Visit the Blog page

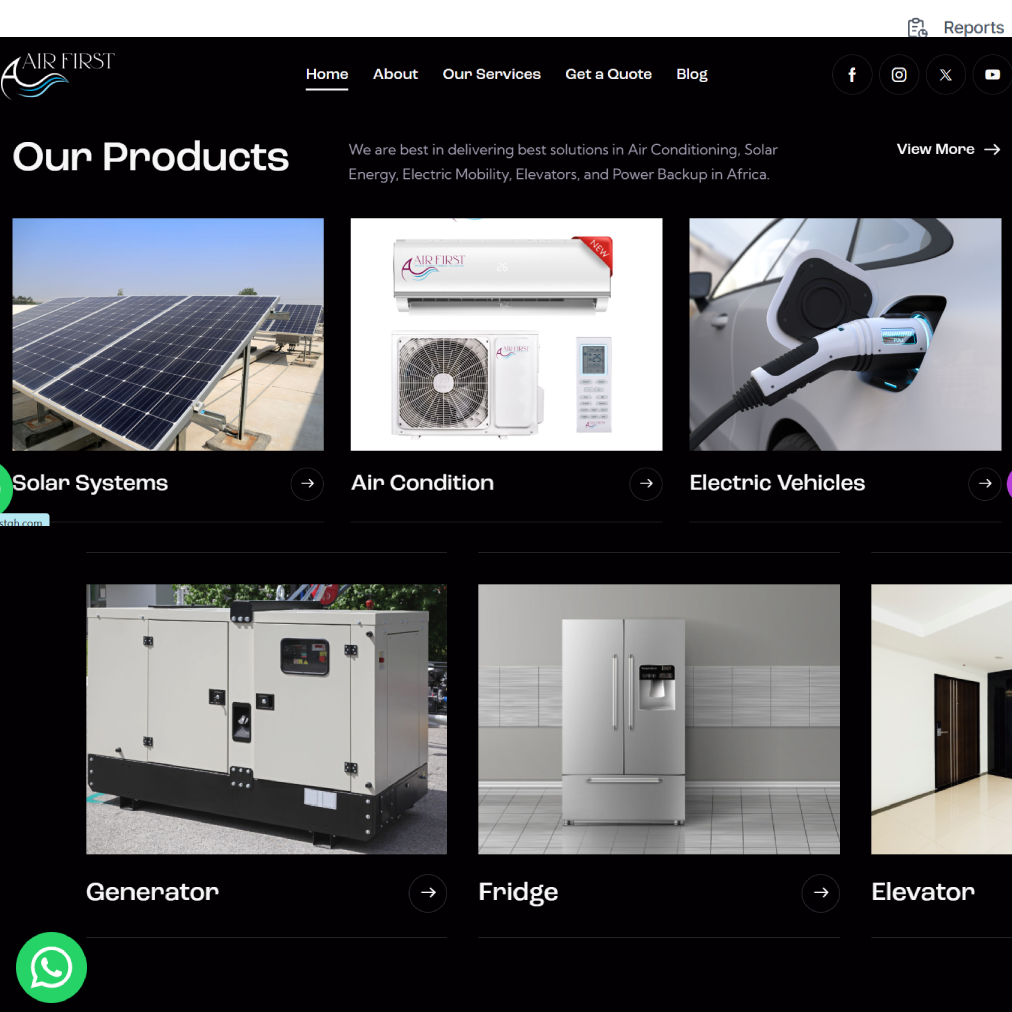pos(691,74)
